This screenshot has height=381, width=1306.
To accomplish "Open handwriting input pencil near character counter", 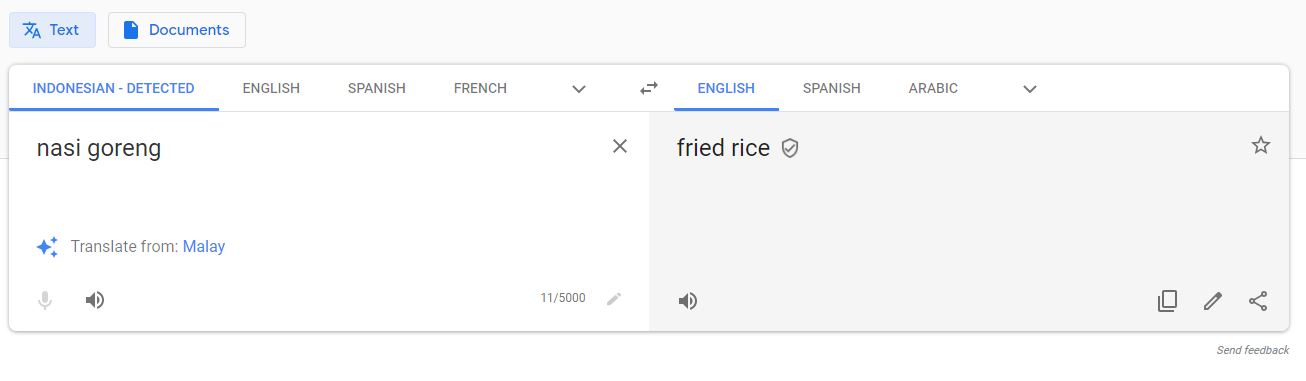I will click(x=614, y=299).
